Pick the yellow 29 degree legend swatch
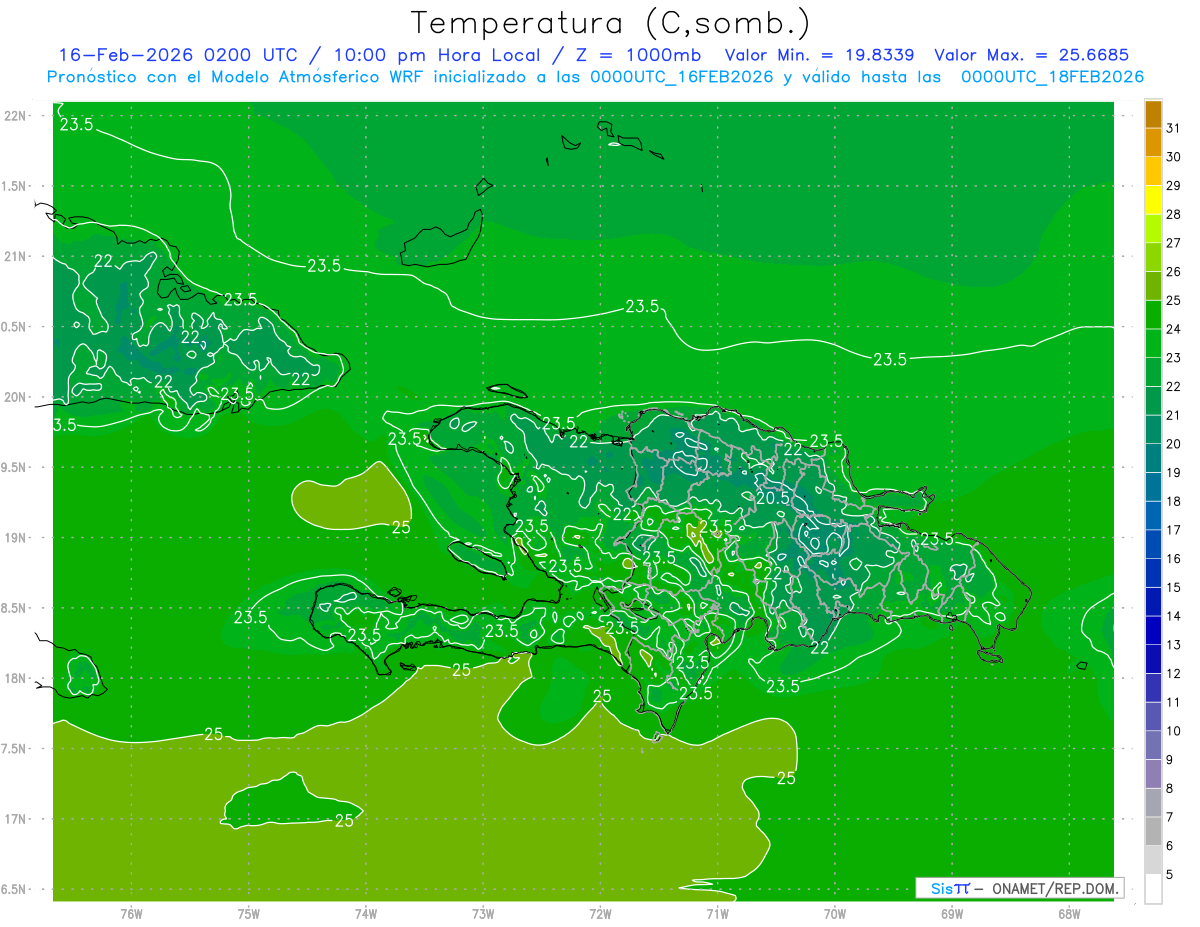1200x927 pixels. point(1153,185)
